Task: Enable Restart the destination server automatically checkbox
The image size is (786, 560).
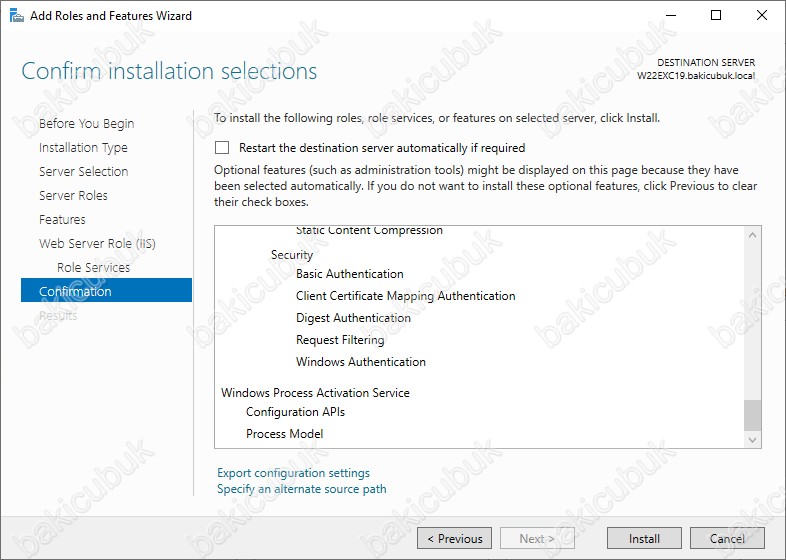Action: click(x=222, y=147)
